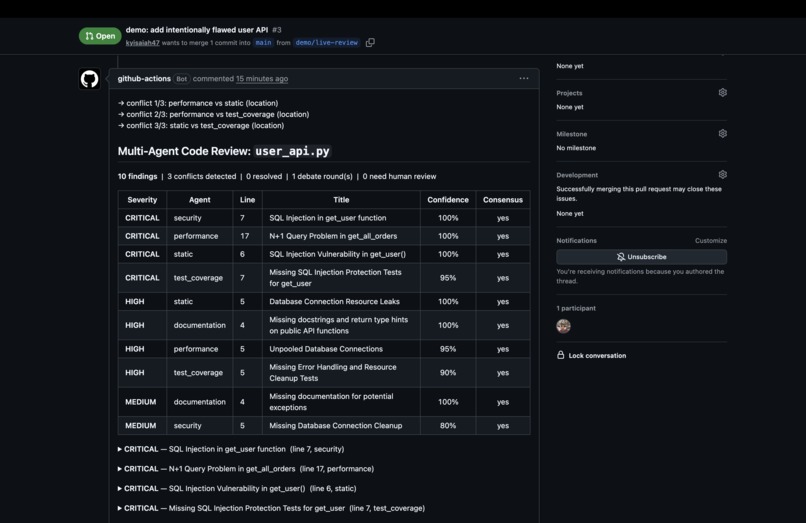Select 'Missing docstrings and return type hints' cell
This screenshot has width=806, height=523.
pyautogui.click(x=341, y=325)
